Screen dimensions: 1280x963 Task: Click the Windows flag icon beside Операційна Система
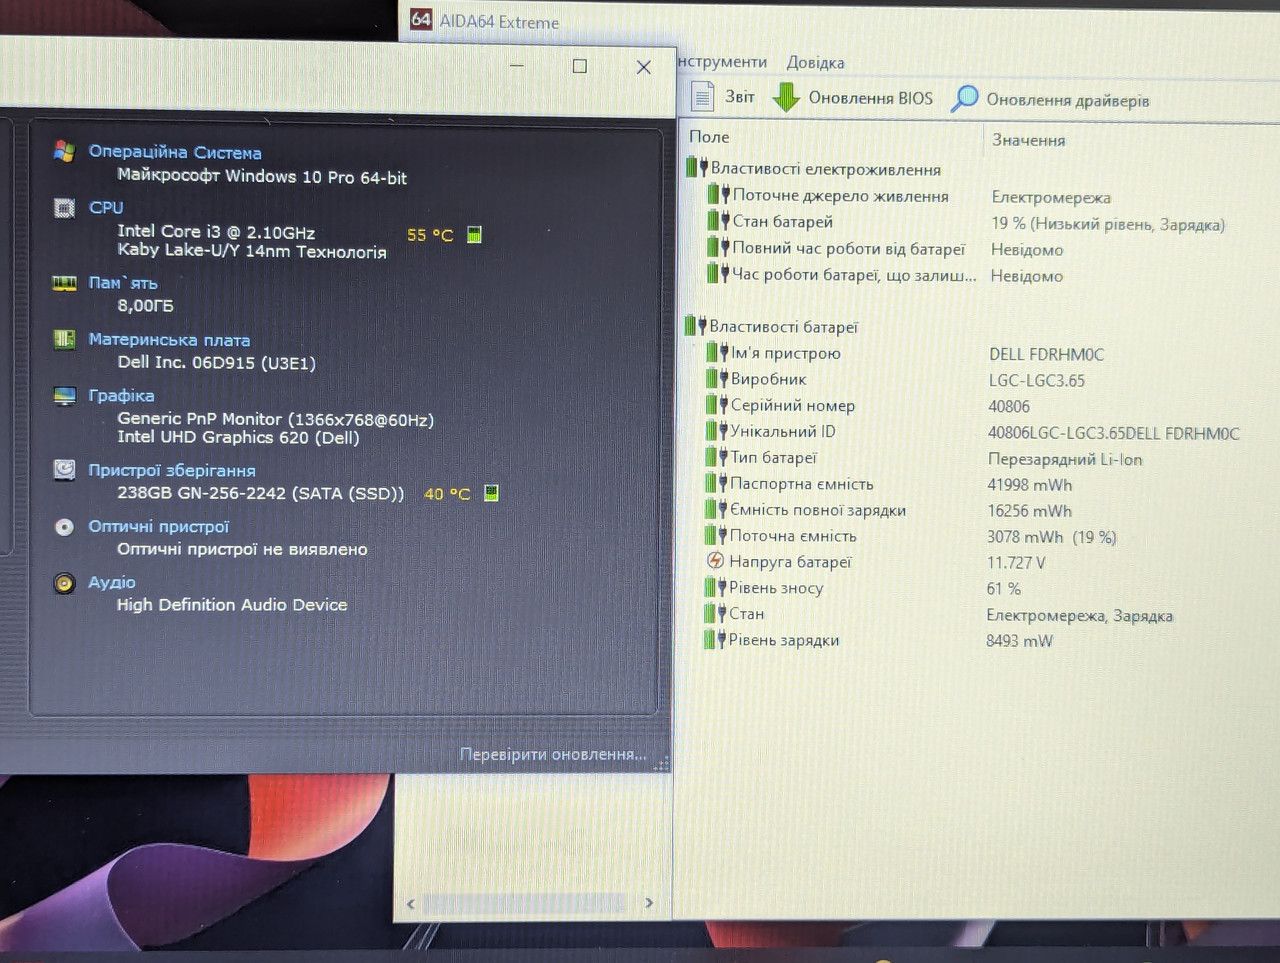(64, 152)
